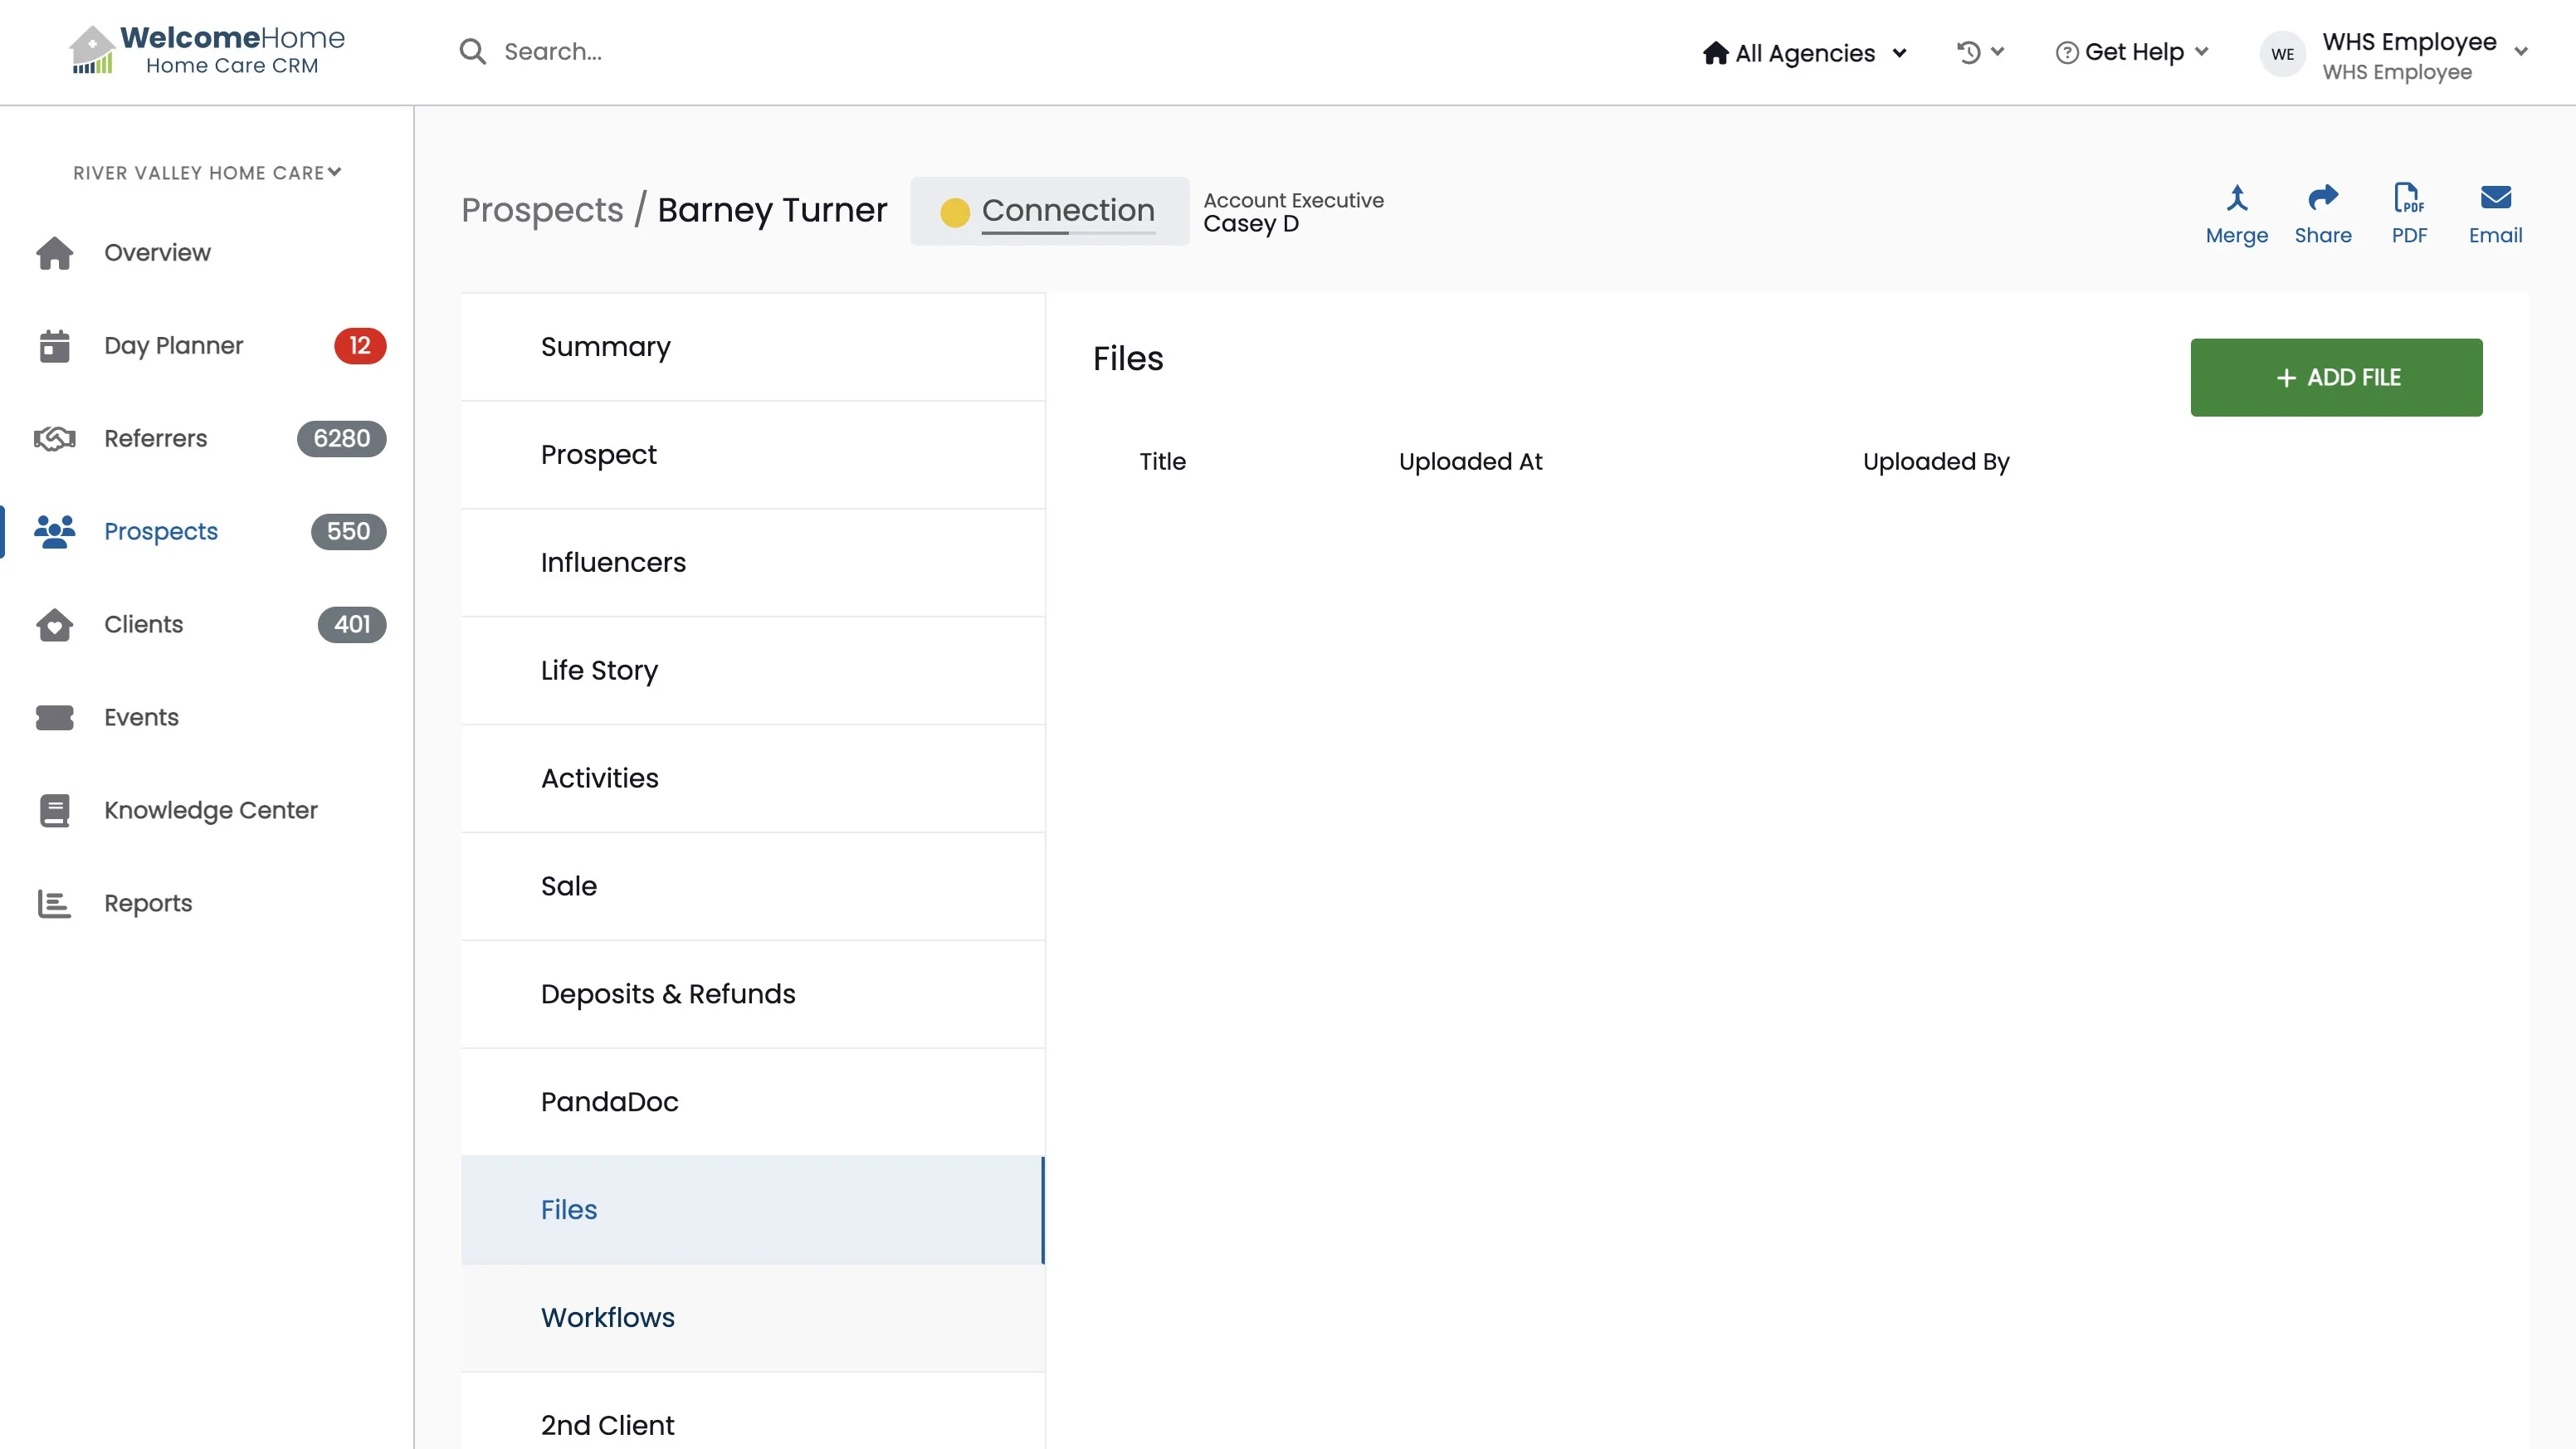This screenshot has width=2576, height=1449.
Task: Click the search magnifier icon
Action: pos(472,52)
